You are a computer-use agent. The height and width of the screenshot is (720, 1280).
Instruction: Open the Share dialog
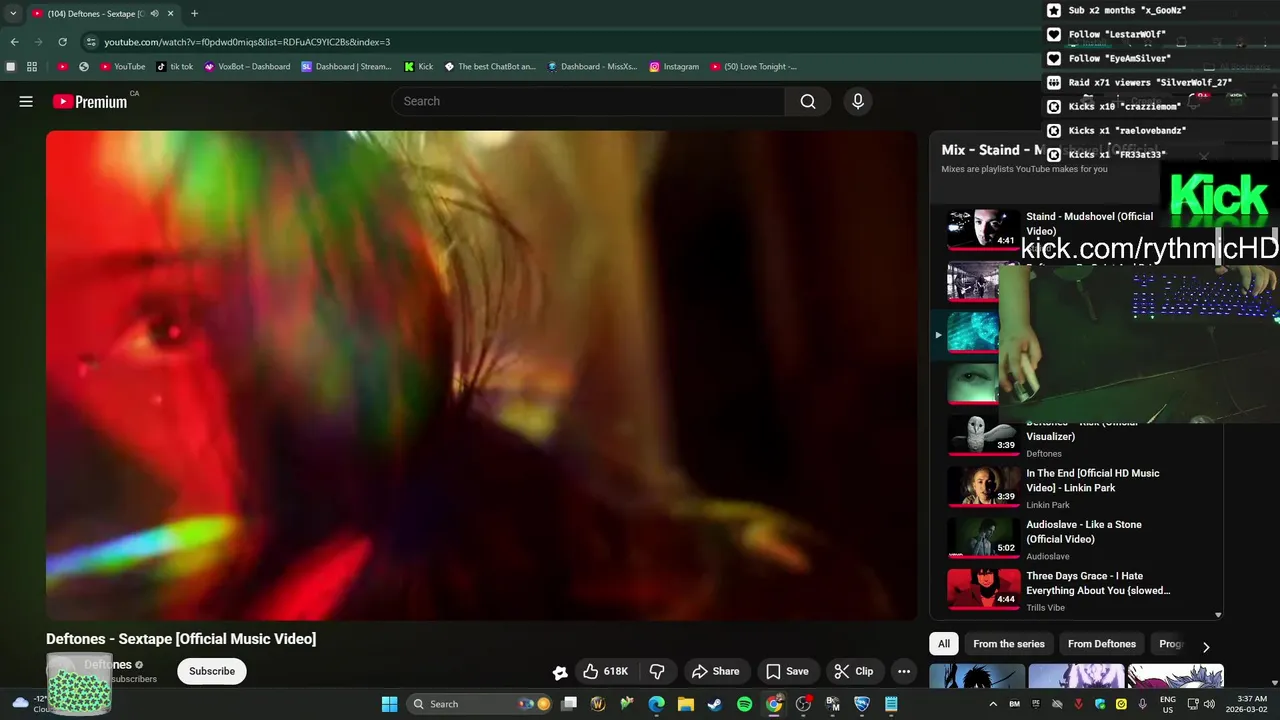click(x=715, y=671)
